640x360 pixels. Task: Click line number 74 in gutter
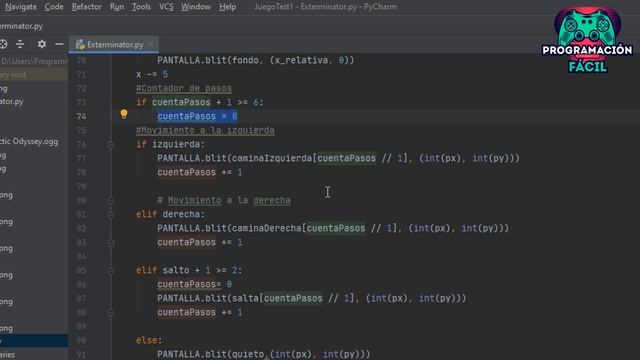[81, 116]
